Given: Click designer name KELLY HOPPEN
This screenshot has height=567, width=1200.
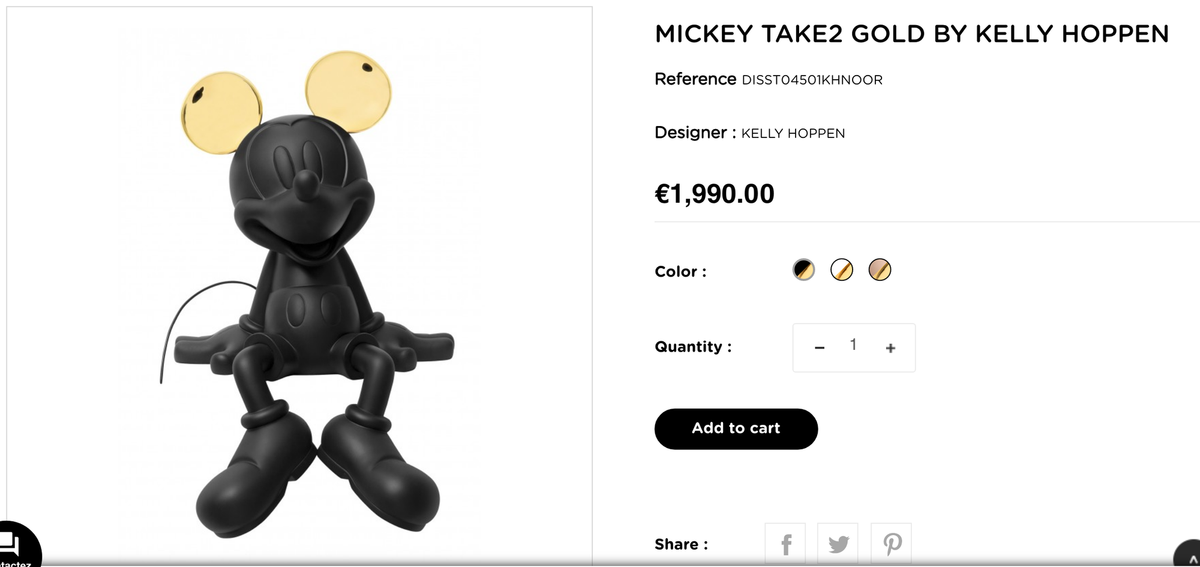Looking at the screenshot, I should tap(793, 133).
